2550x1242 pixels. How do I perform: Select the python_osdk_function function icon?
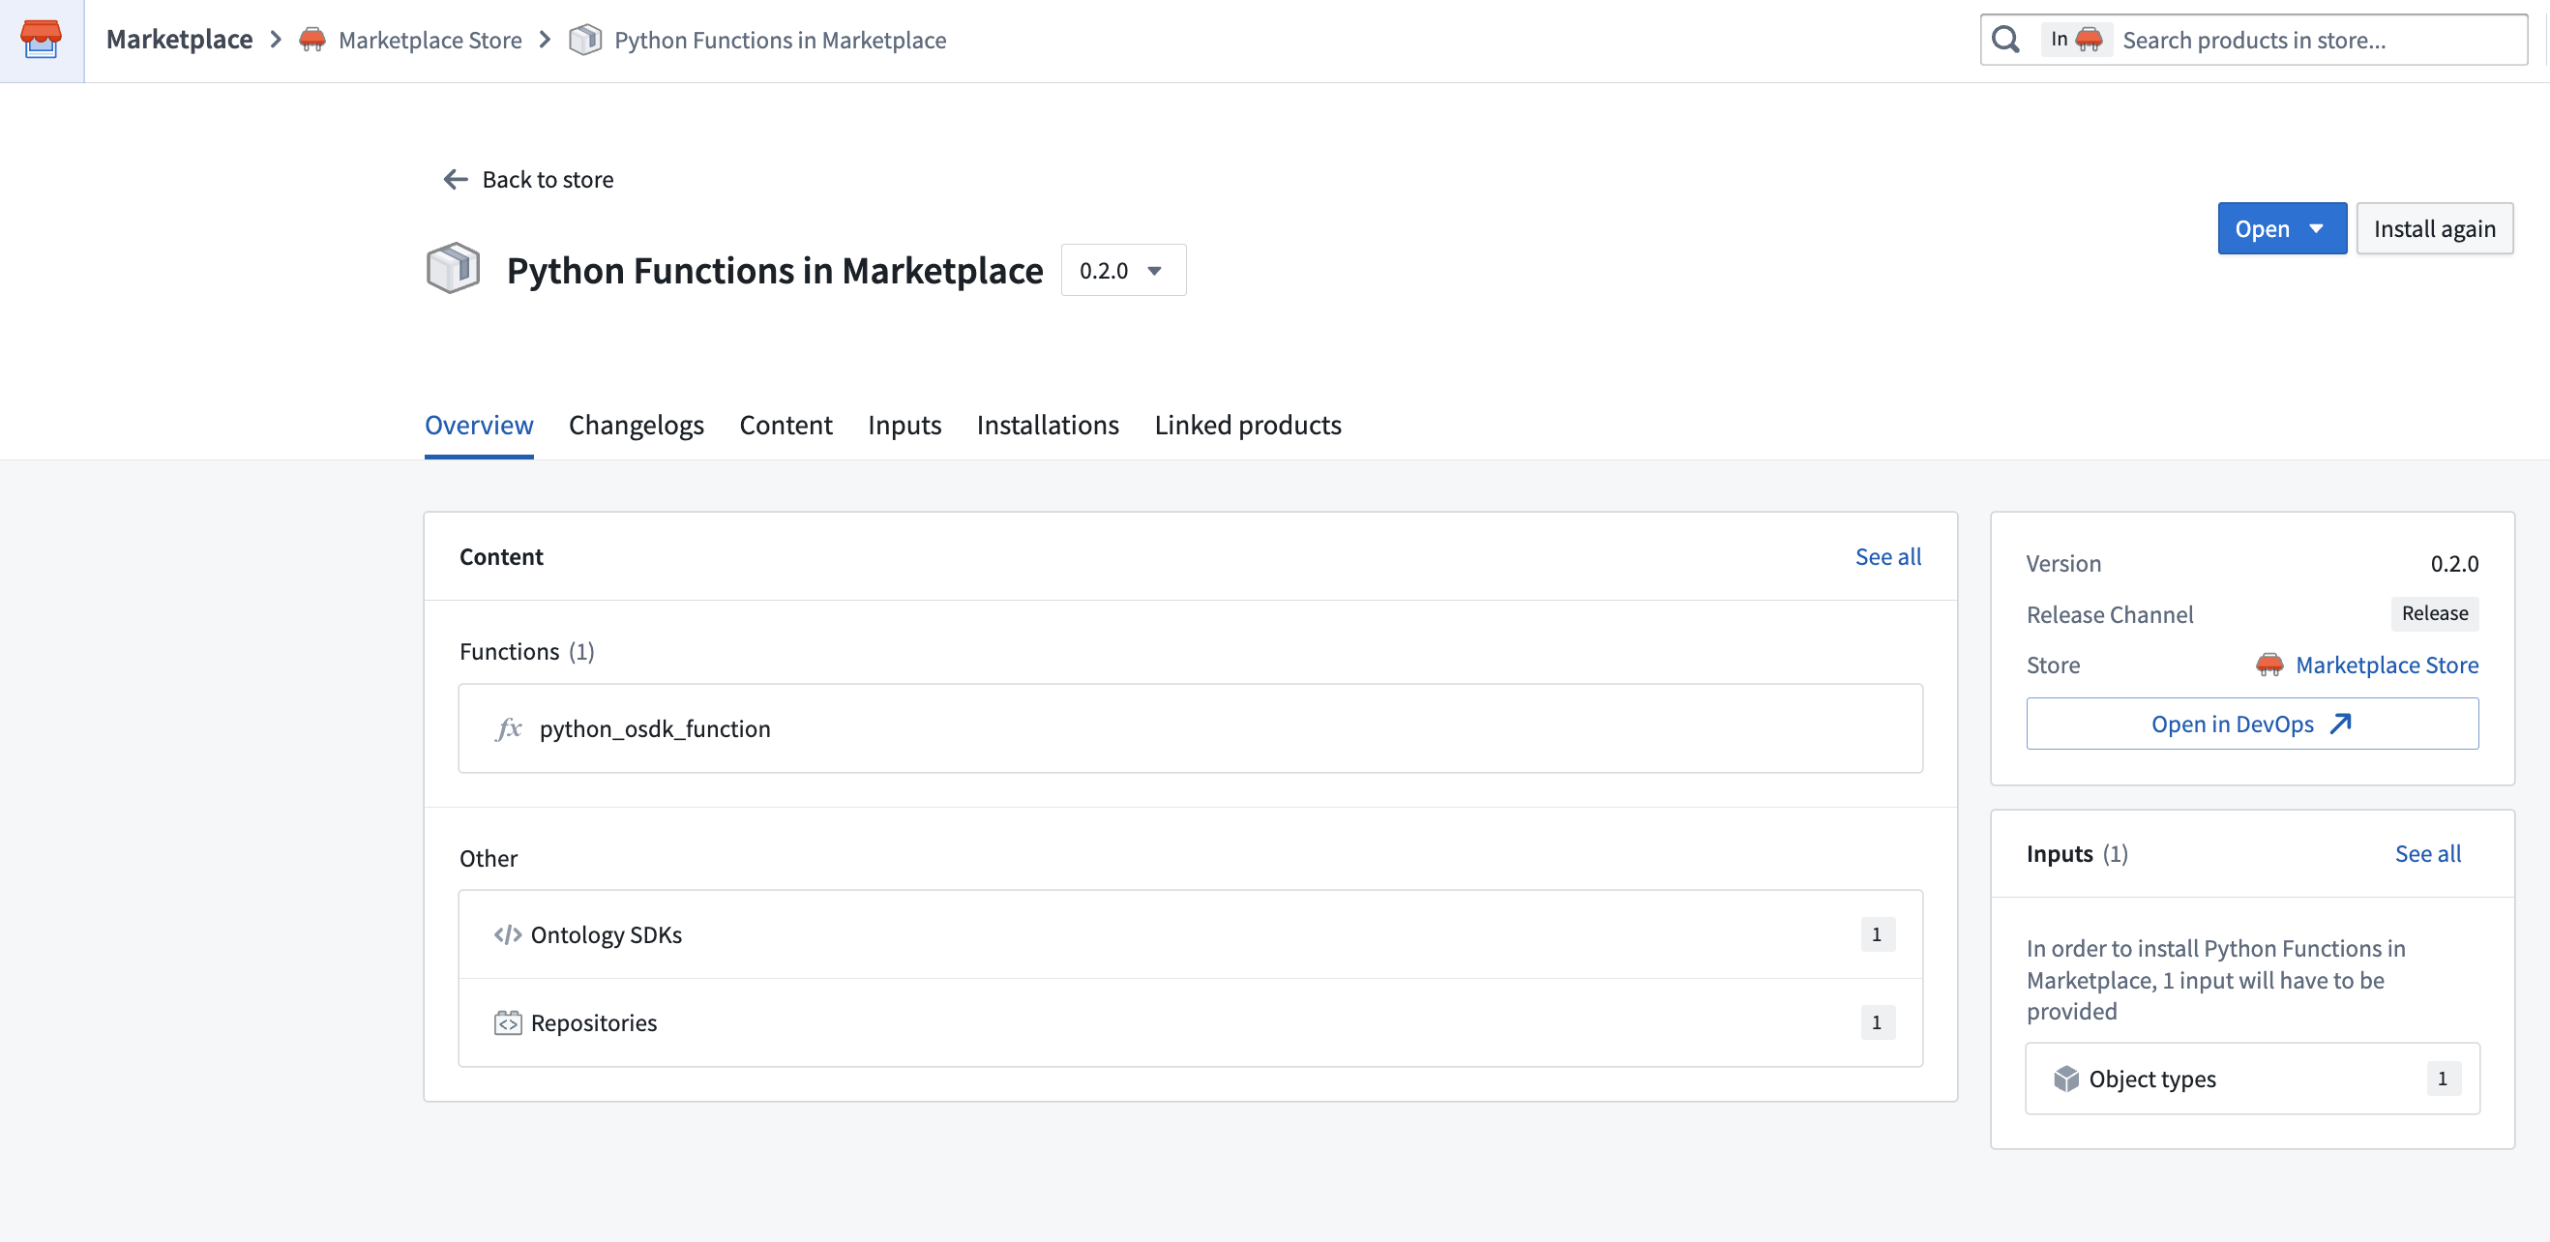point(509,728)
